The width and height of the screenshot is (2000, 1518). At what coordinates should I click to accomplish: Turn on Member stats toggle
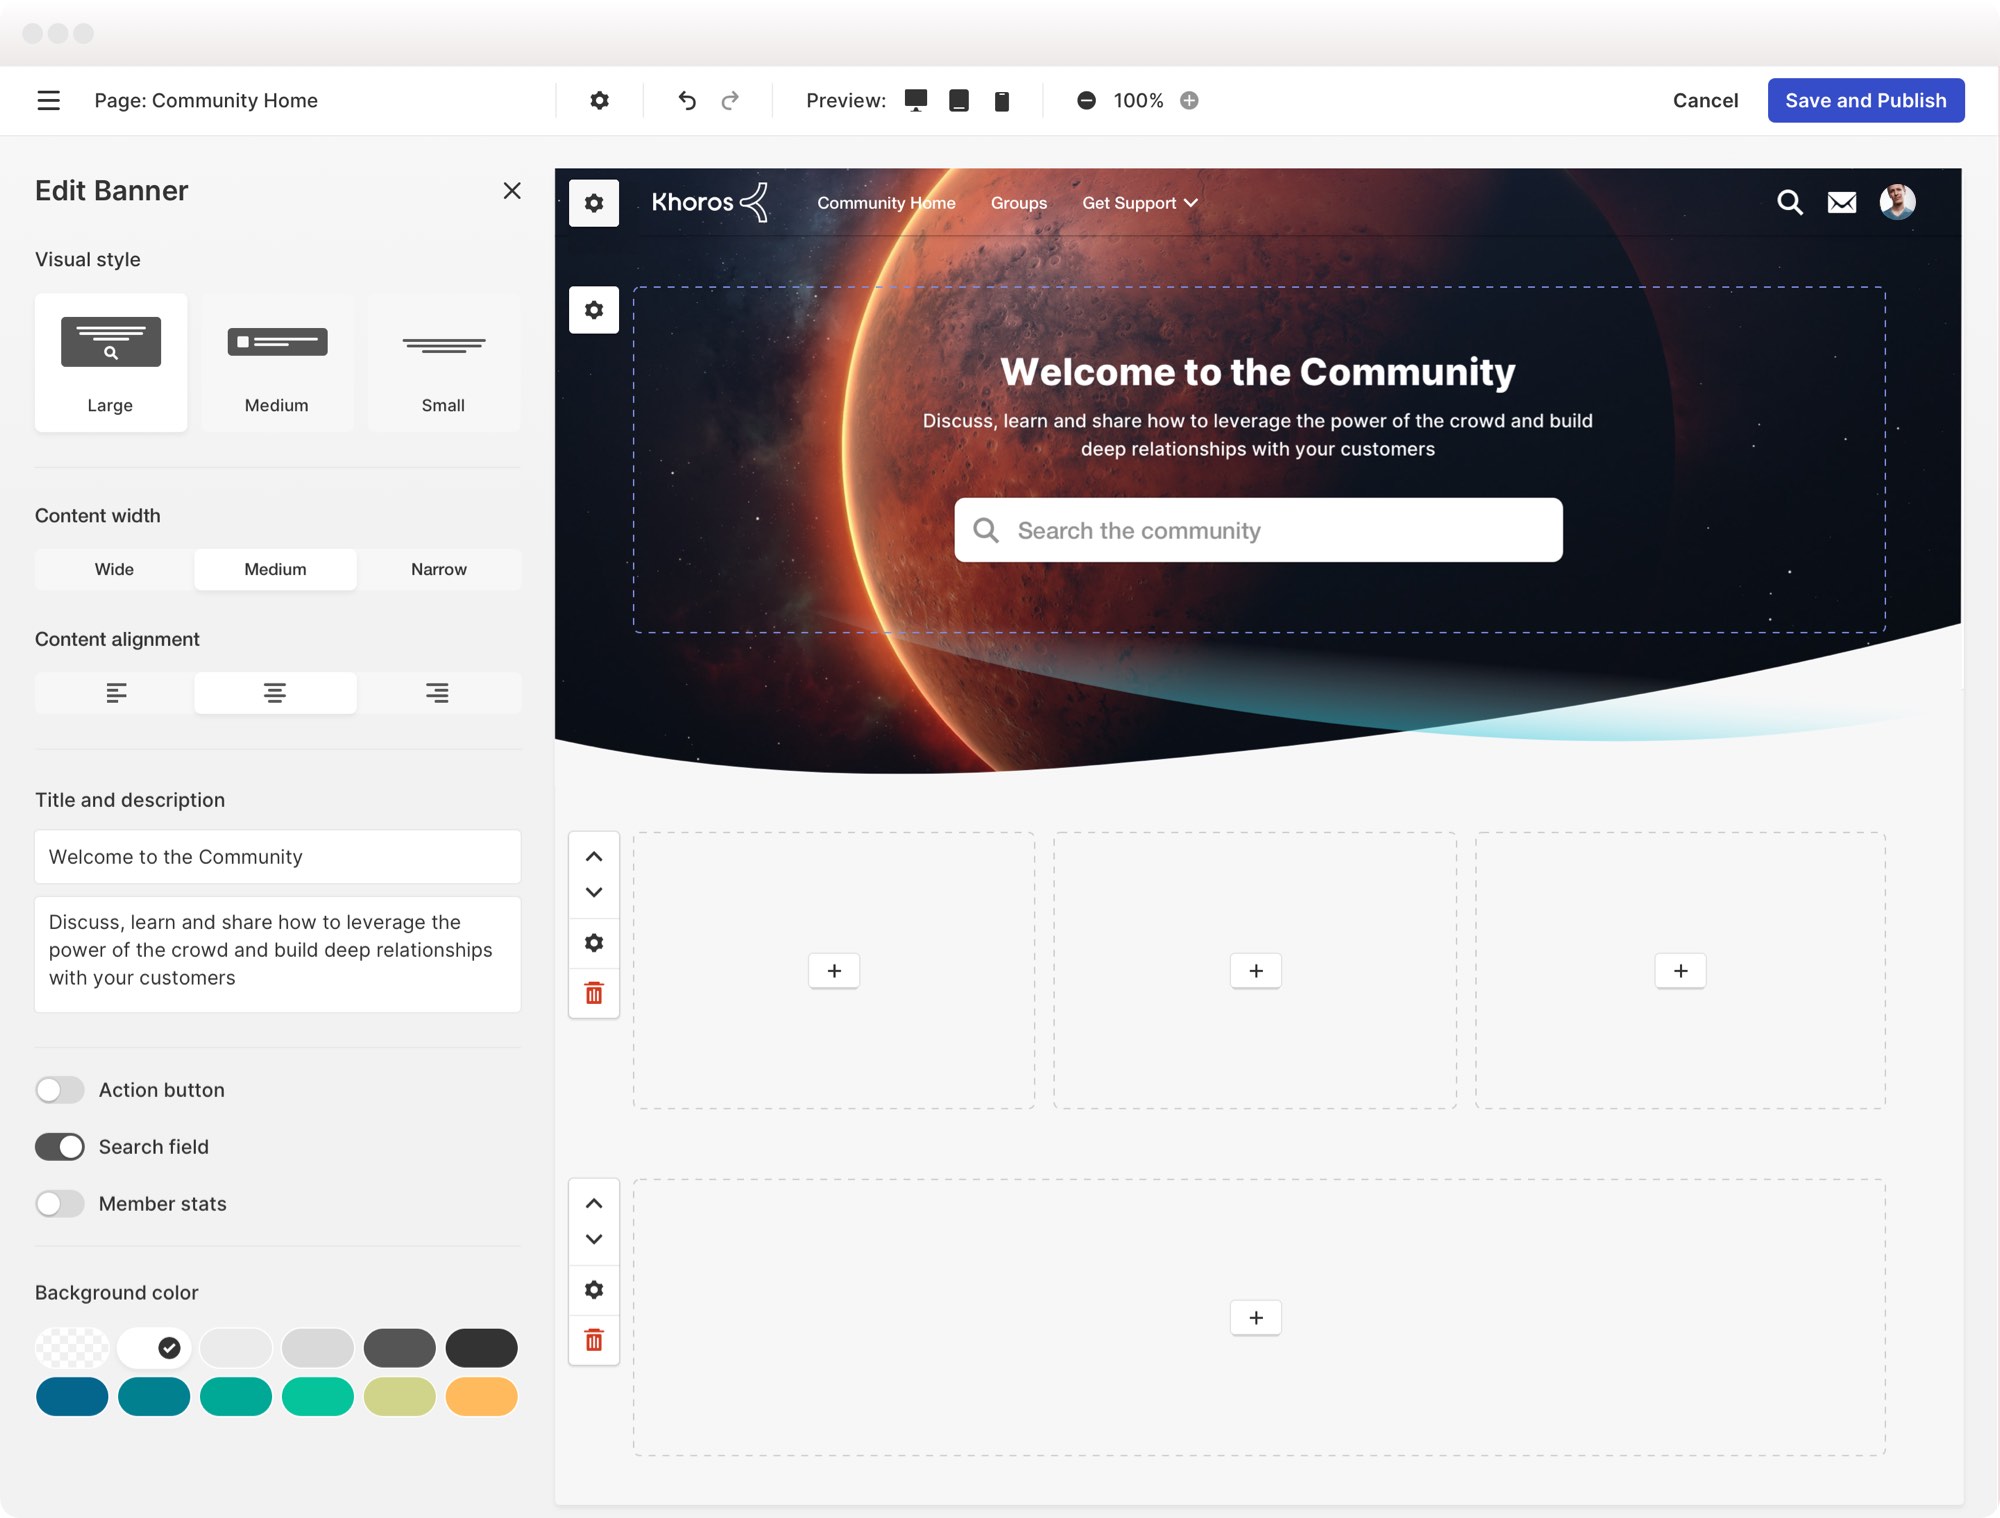pyautogui.click(x=60, y=1204)
